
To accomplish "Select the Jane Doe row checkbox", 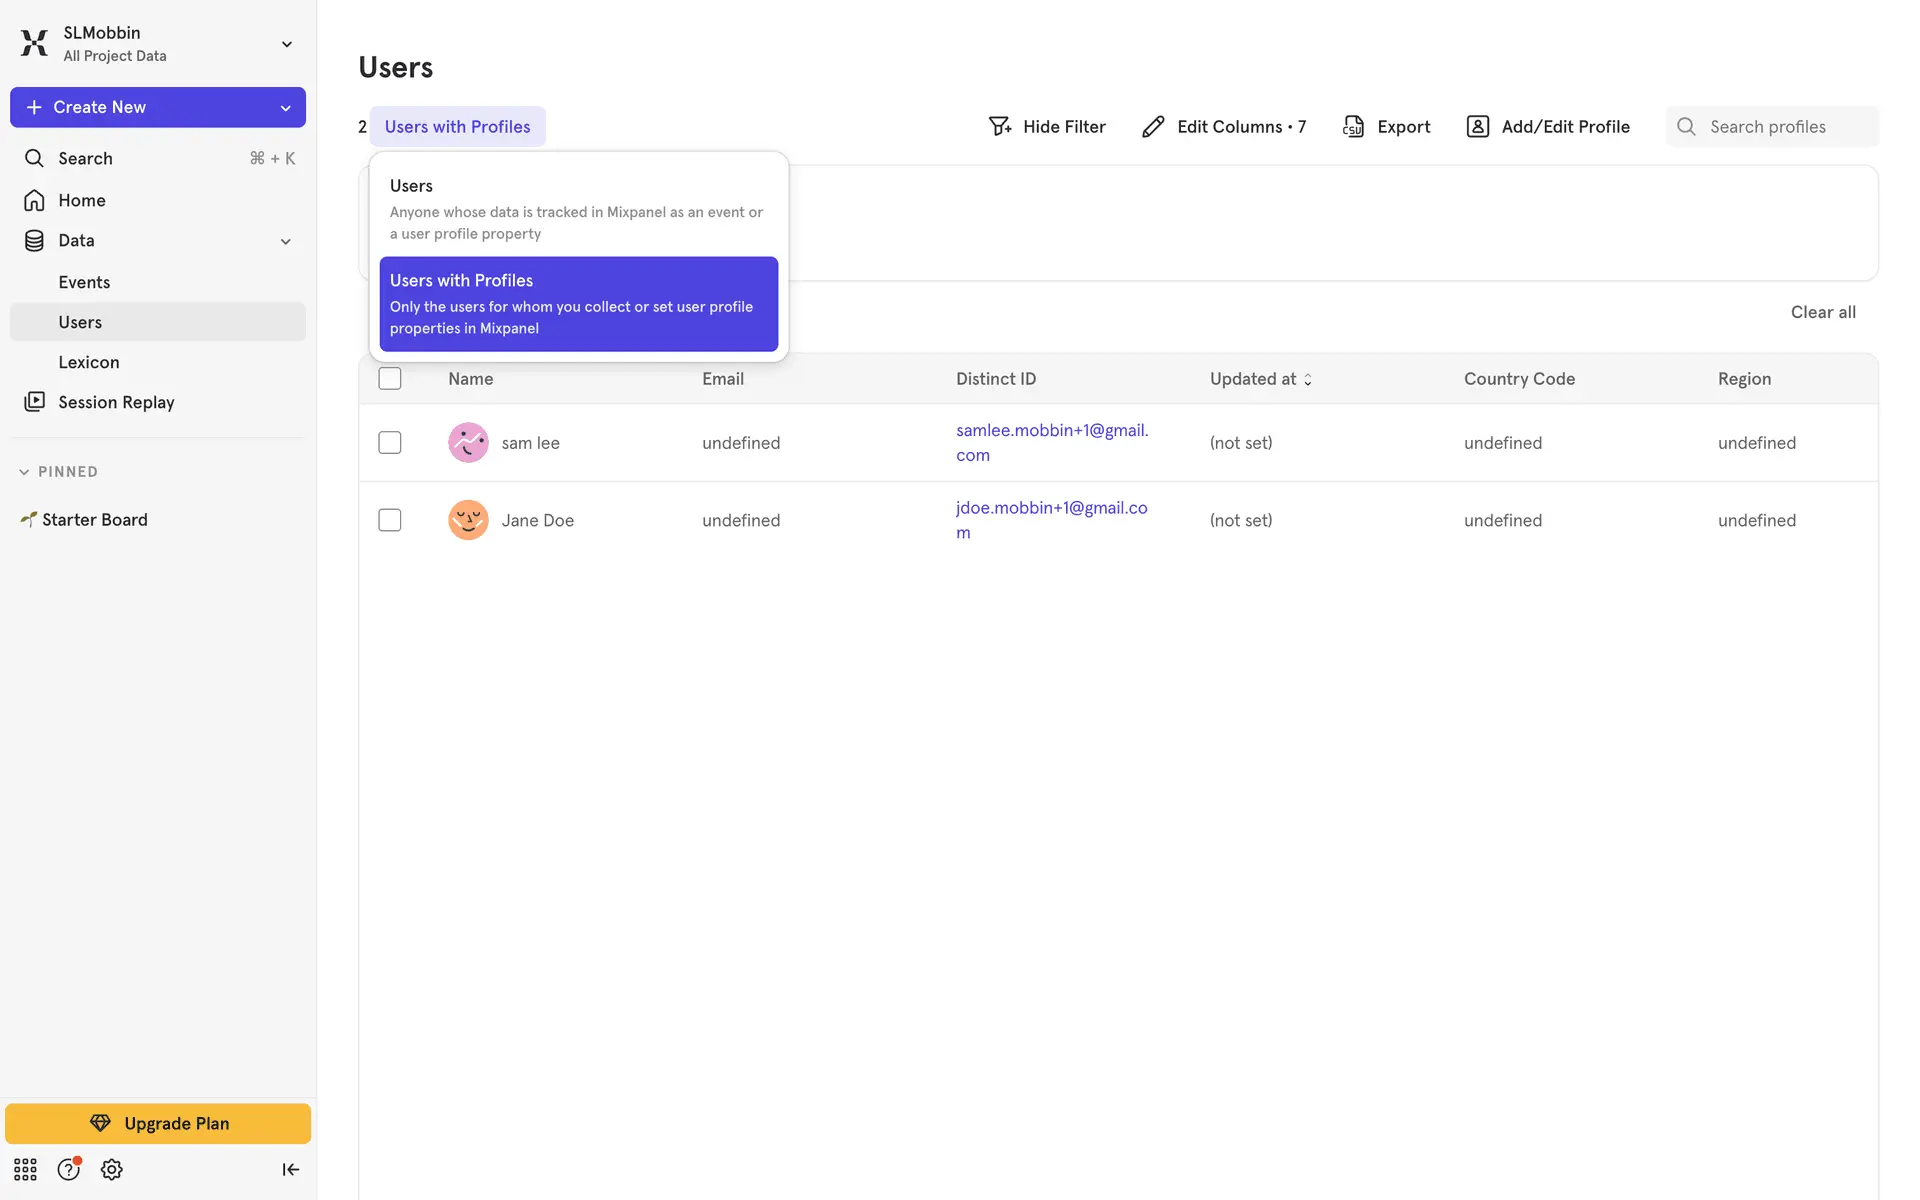I will 390,520.
